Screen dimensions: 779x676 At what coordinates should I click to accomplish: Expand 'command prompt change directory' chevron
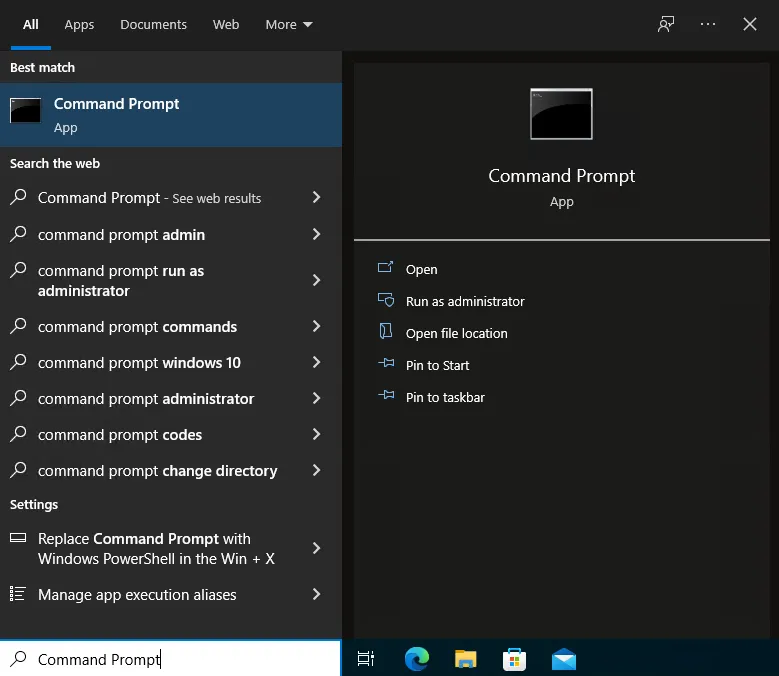click(316, 470)
